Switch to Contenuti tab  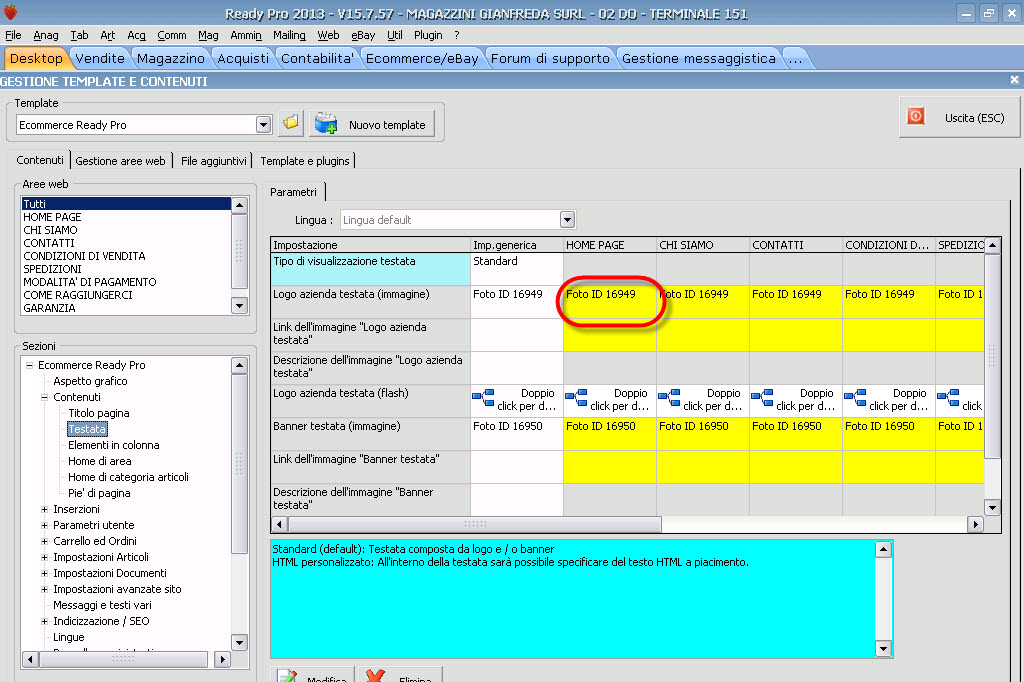pyautogui.click(x=40, y=160)
